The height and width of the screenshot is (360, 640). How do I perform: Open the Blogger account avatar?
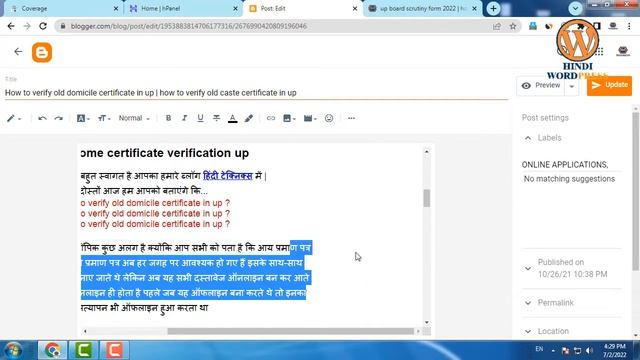(623, 51)
